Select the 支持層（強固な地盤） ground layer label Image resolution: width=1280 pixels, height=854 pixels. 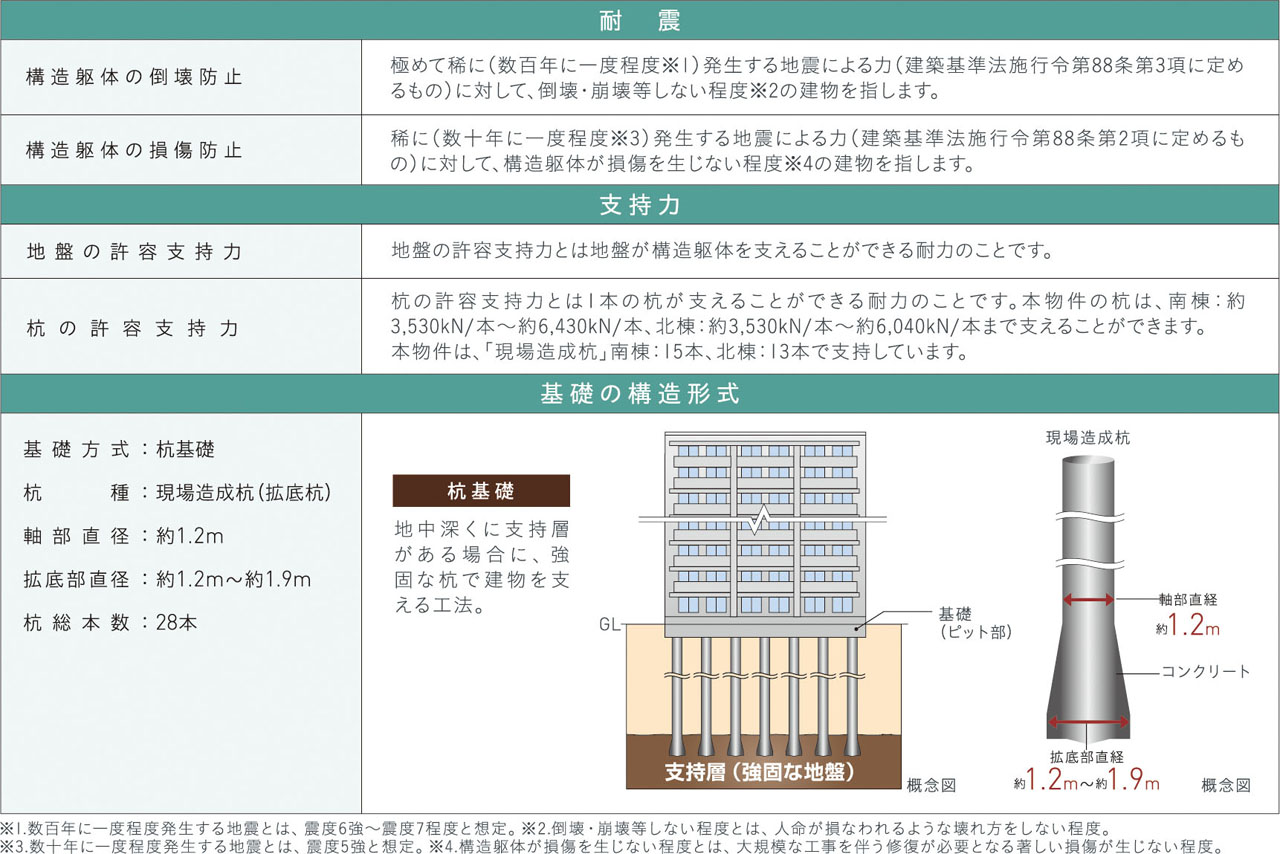click(762, 771)
